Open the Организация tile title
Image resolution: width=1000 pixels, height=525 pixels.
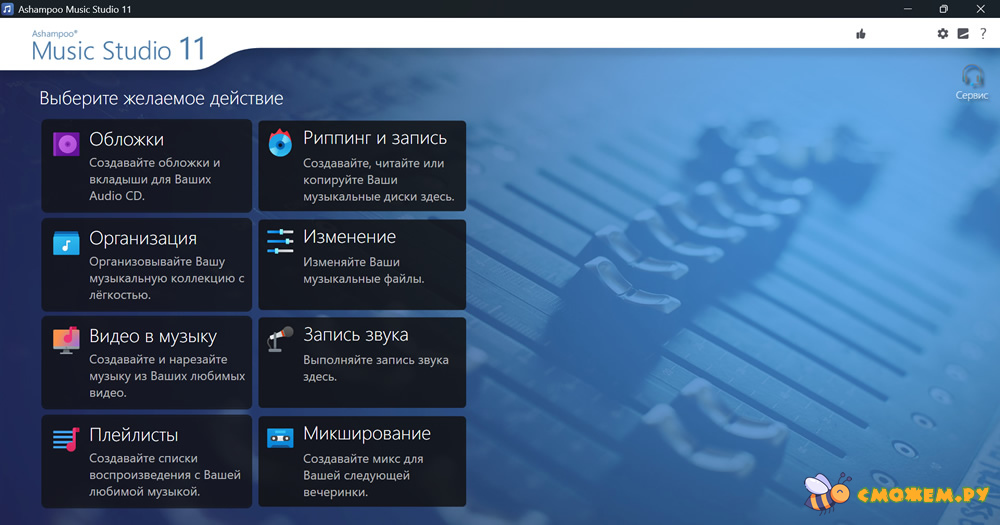pyautogui.click(x=143, y=238)
